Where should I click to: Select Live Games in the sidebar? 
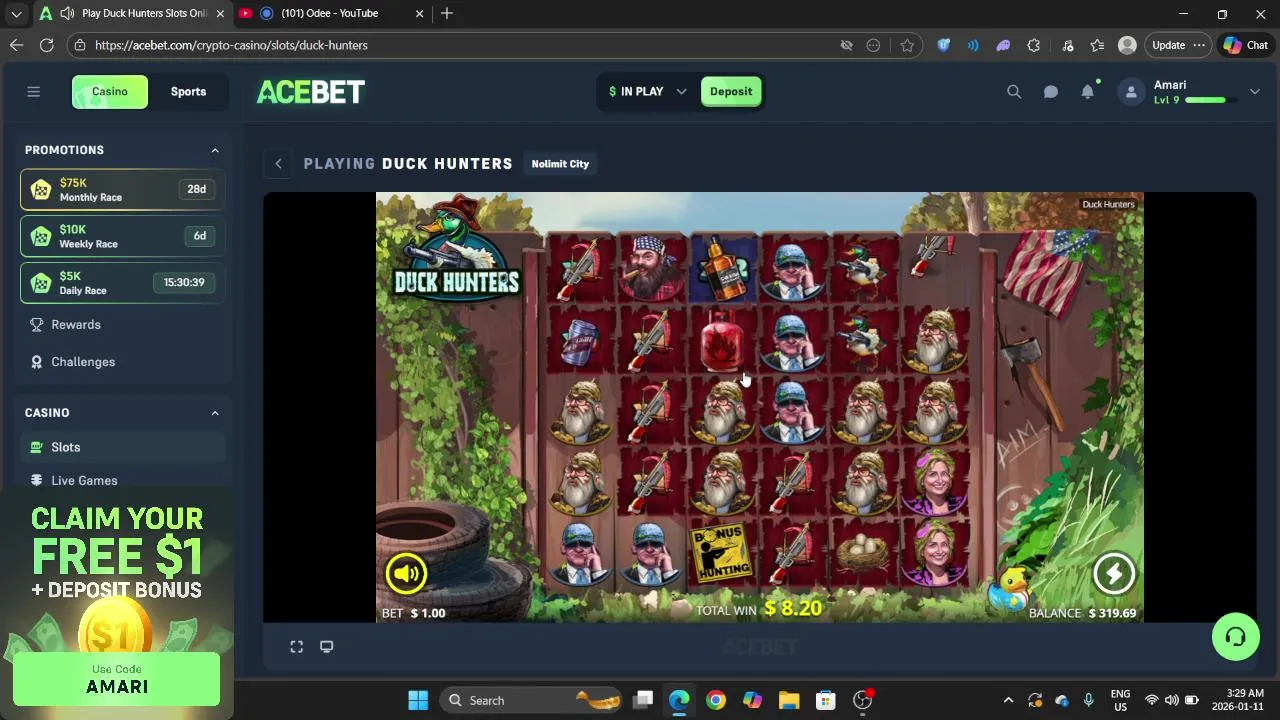[x=83, y=480]
